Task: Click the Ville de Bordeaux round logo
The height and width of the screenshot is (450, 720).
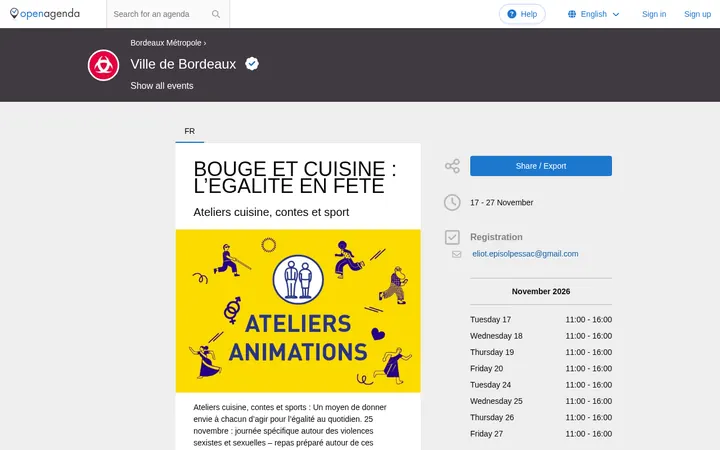Action: tap(103, 65)
